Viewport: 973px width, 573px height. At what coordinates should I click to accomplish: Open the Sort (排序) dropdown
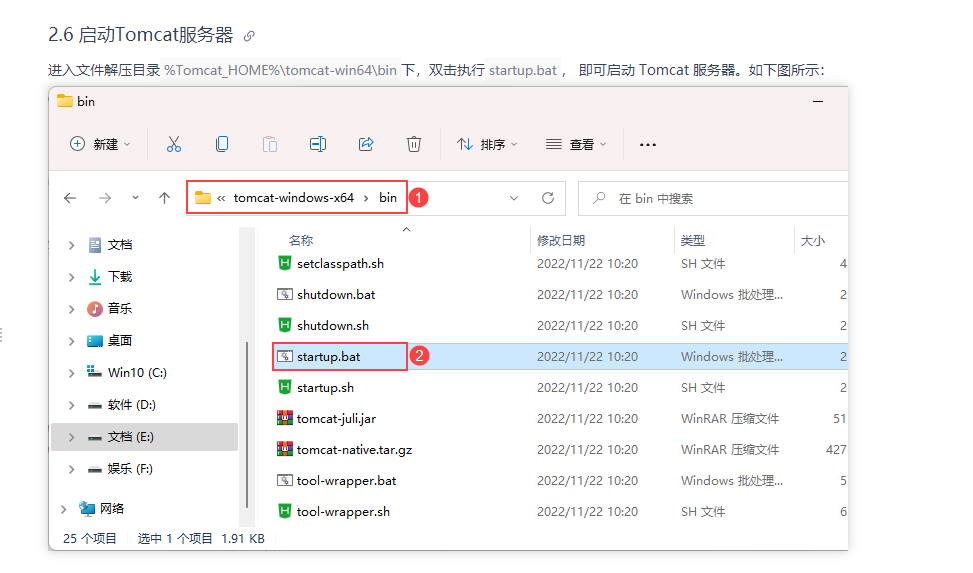(487, 144)
